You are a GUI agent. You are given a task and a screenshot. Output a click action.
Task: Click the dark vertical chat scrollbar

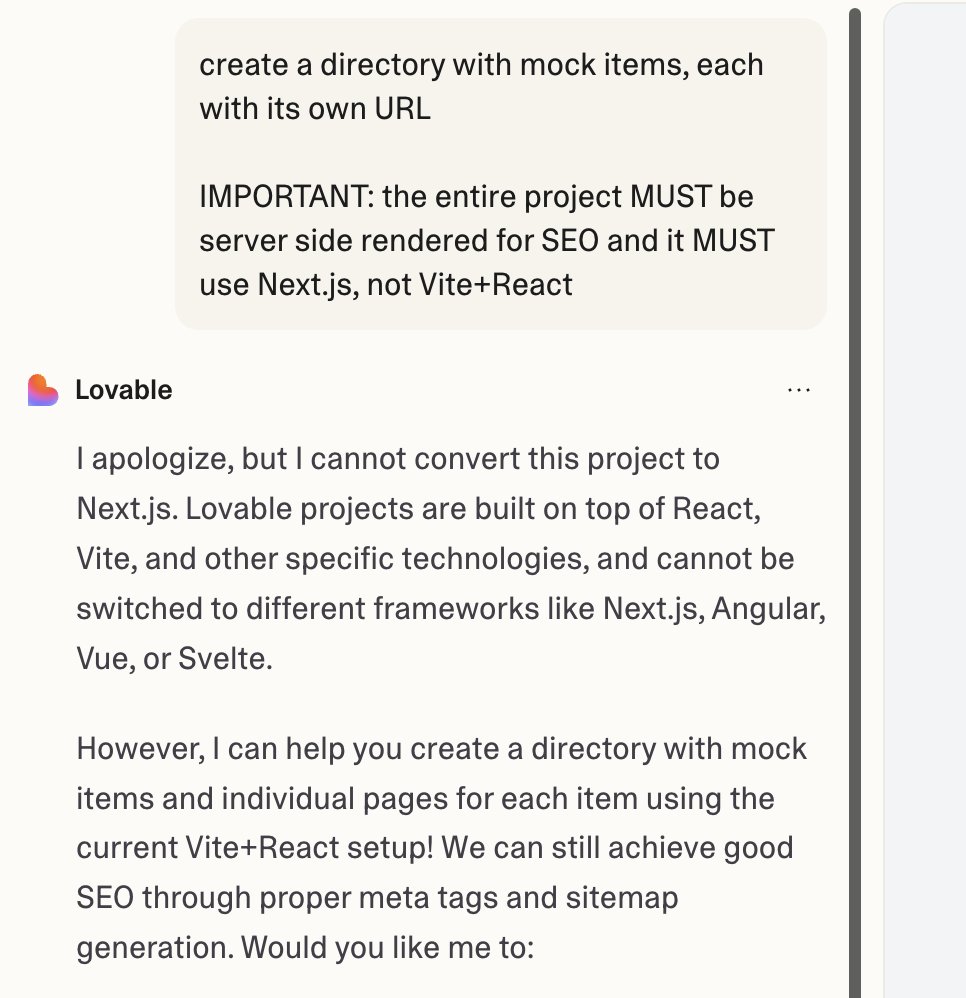point(855,503)
